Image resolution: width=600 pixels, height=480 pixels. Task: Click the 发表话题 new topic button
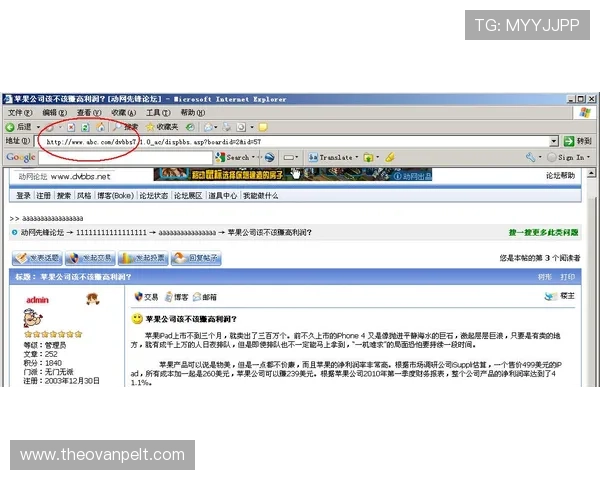38,258
